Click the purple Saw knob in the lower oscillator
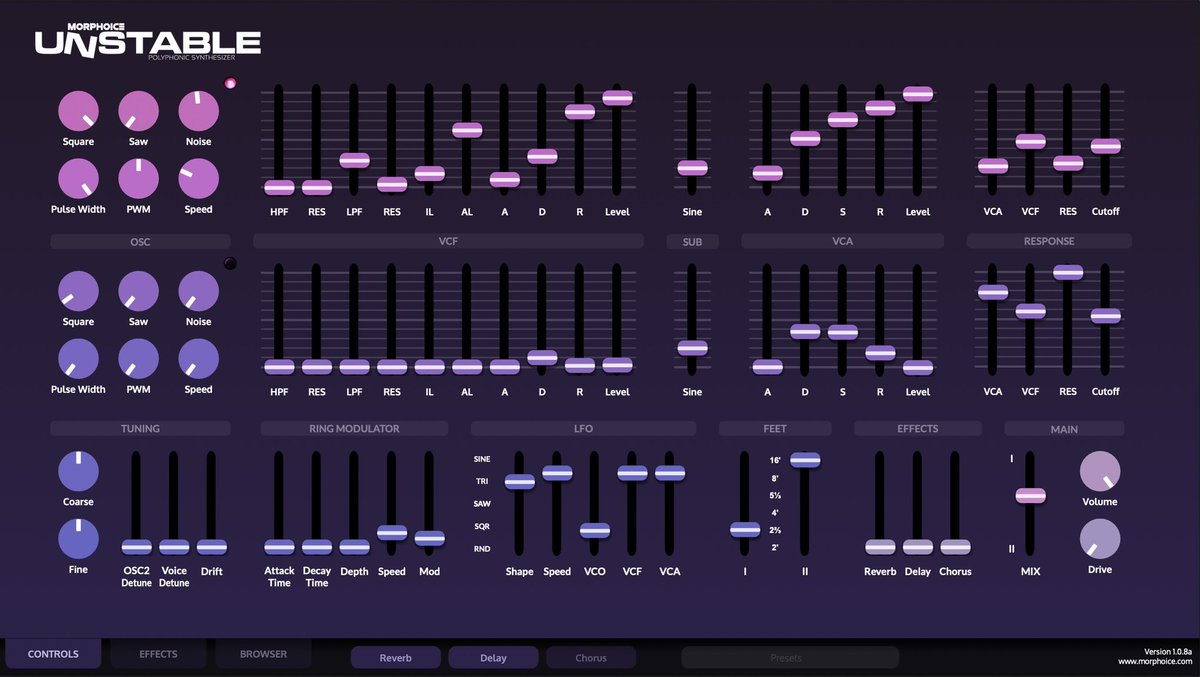Image resolution: width=1200 pixels, height=677 pixels. (x=139, y=291)
